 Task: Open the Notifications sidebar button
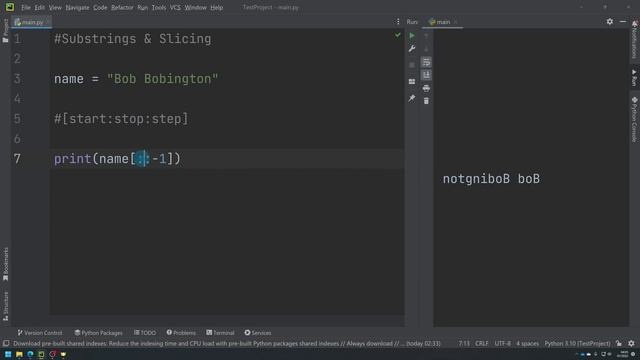click(634, 40)
